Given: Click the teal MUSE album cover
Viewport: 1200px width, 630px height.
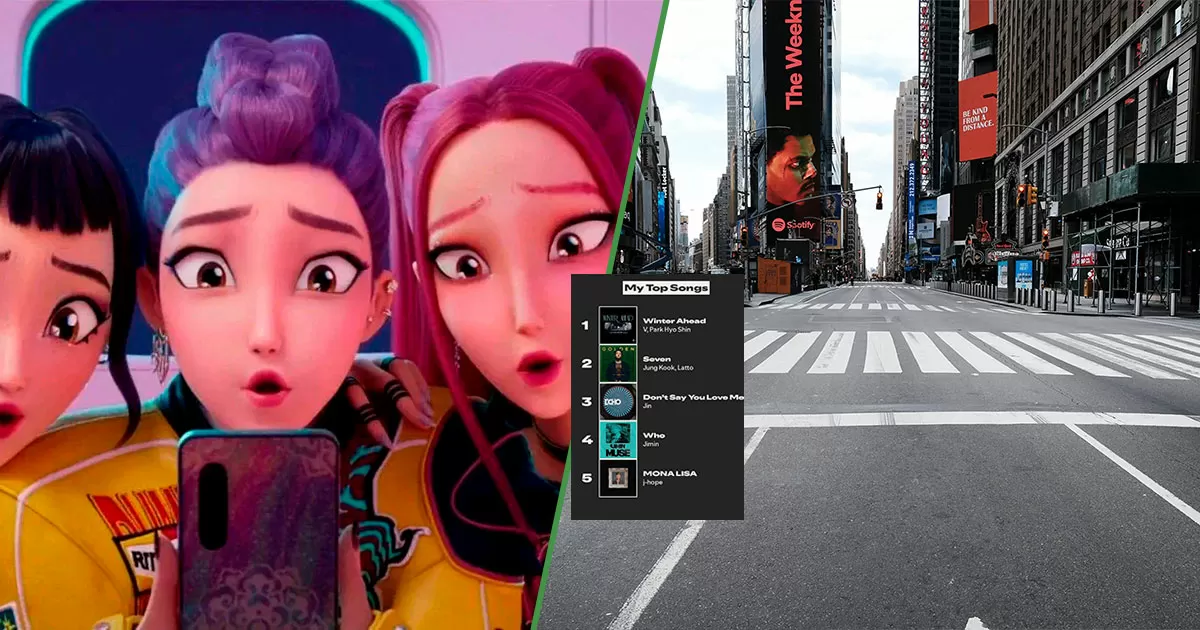Looking at the screenshot, I should [617, 440].
